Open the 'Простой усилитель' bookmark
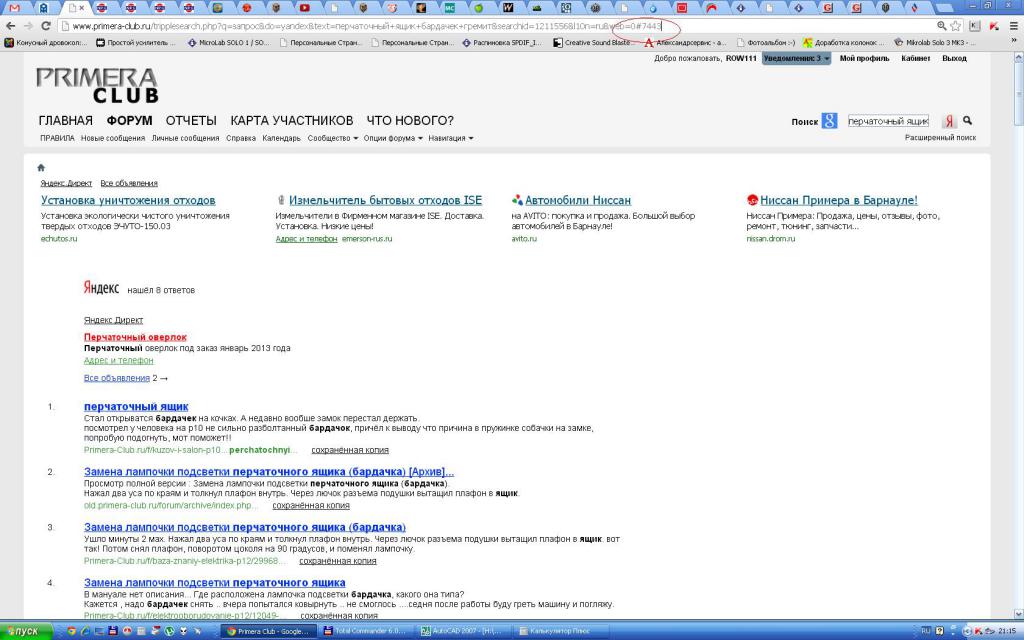The height and width of the screenshot is (640, 1024). [x=136, y=42]
